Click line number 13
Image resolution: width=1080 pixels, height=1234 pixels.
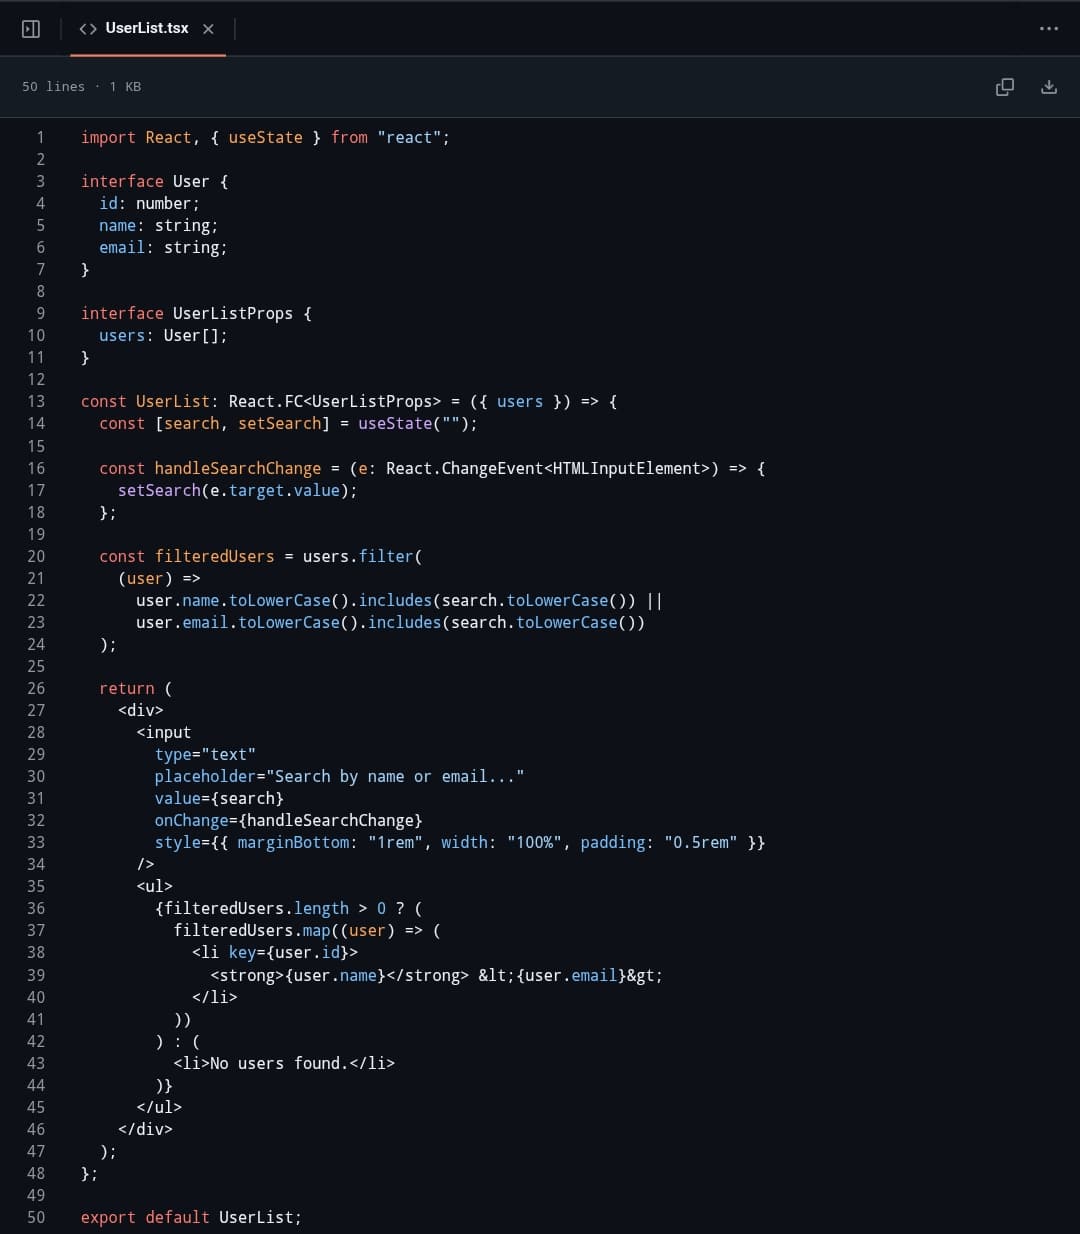coord(36,401)
